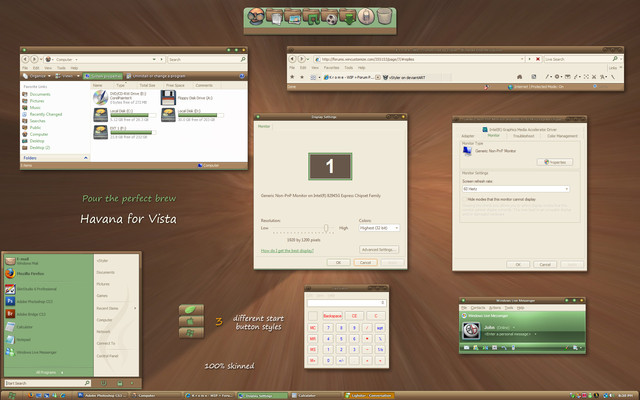The height and width of the screenshot is (400, 640).
Task: Click the power button icon in Start menu
Action: (103, 383)
